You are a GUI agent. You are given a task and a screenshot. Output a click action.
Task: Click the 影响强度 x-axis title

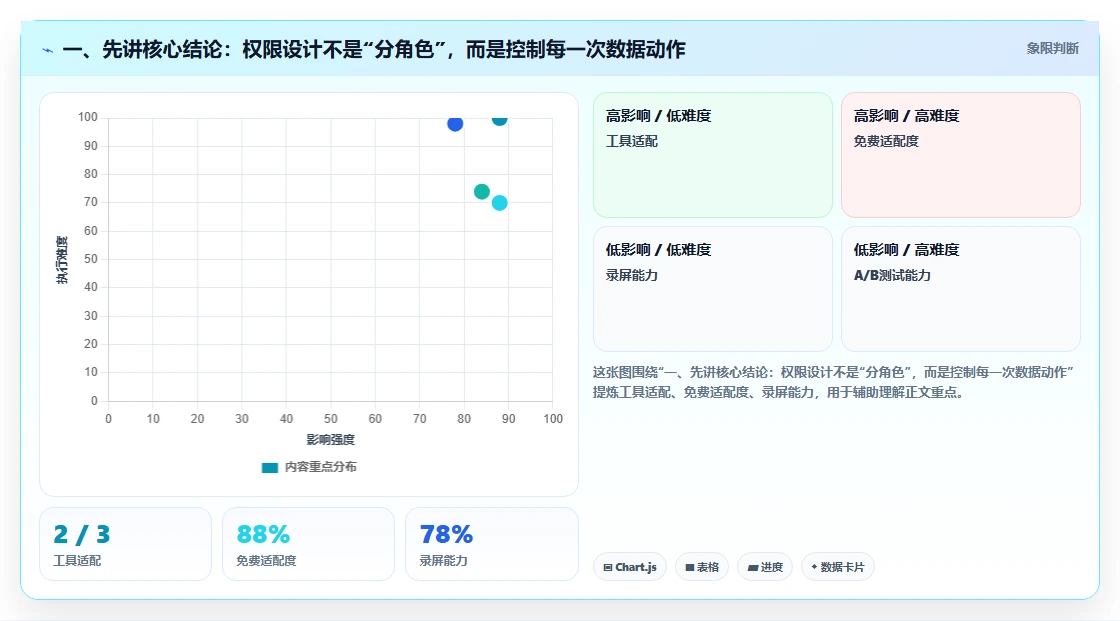[331, 439]
